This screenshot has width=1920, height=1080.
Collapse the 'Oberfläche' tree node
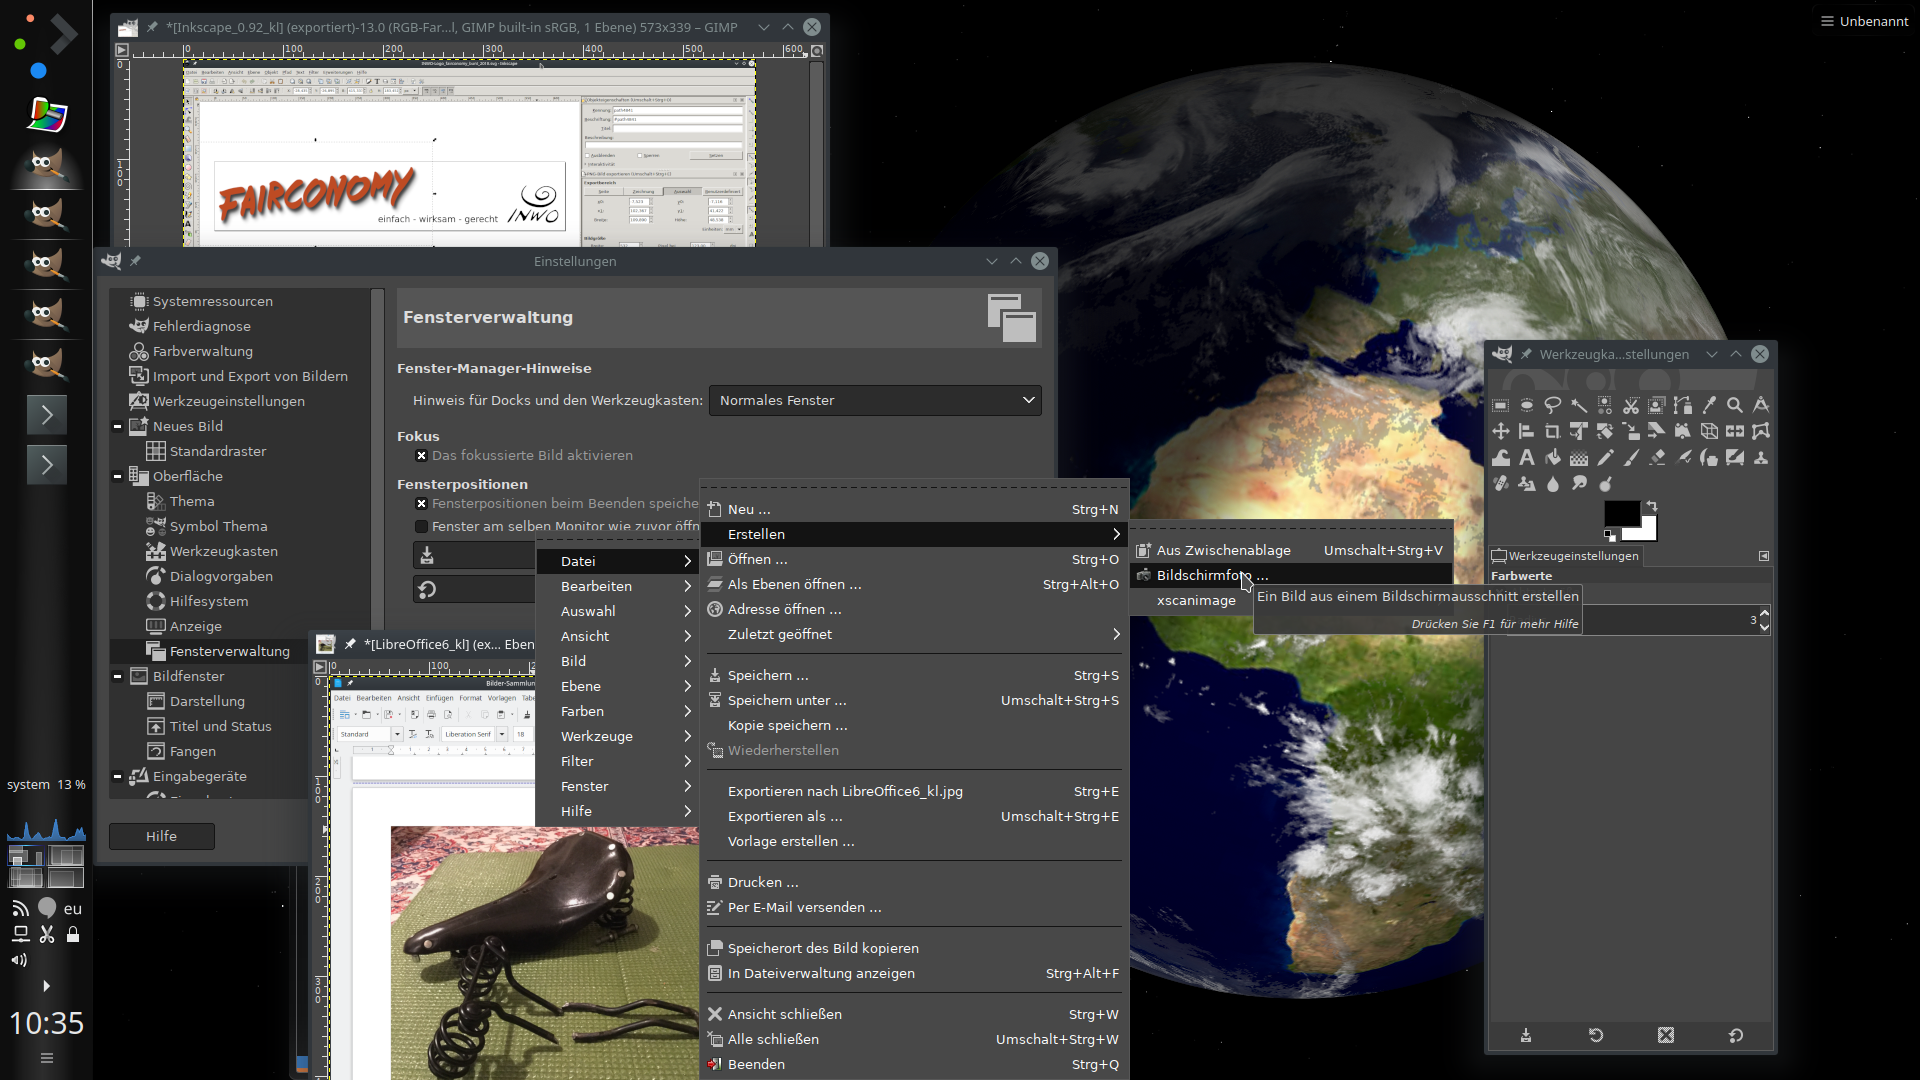(117, 477)
